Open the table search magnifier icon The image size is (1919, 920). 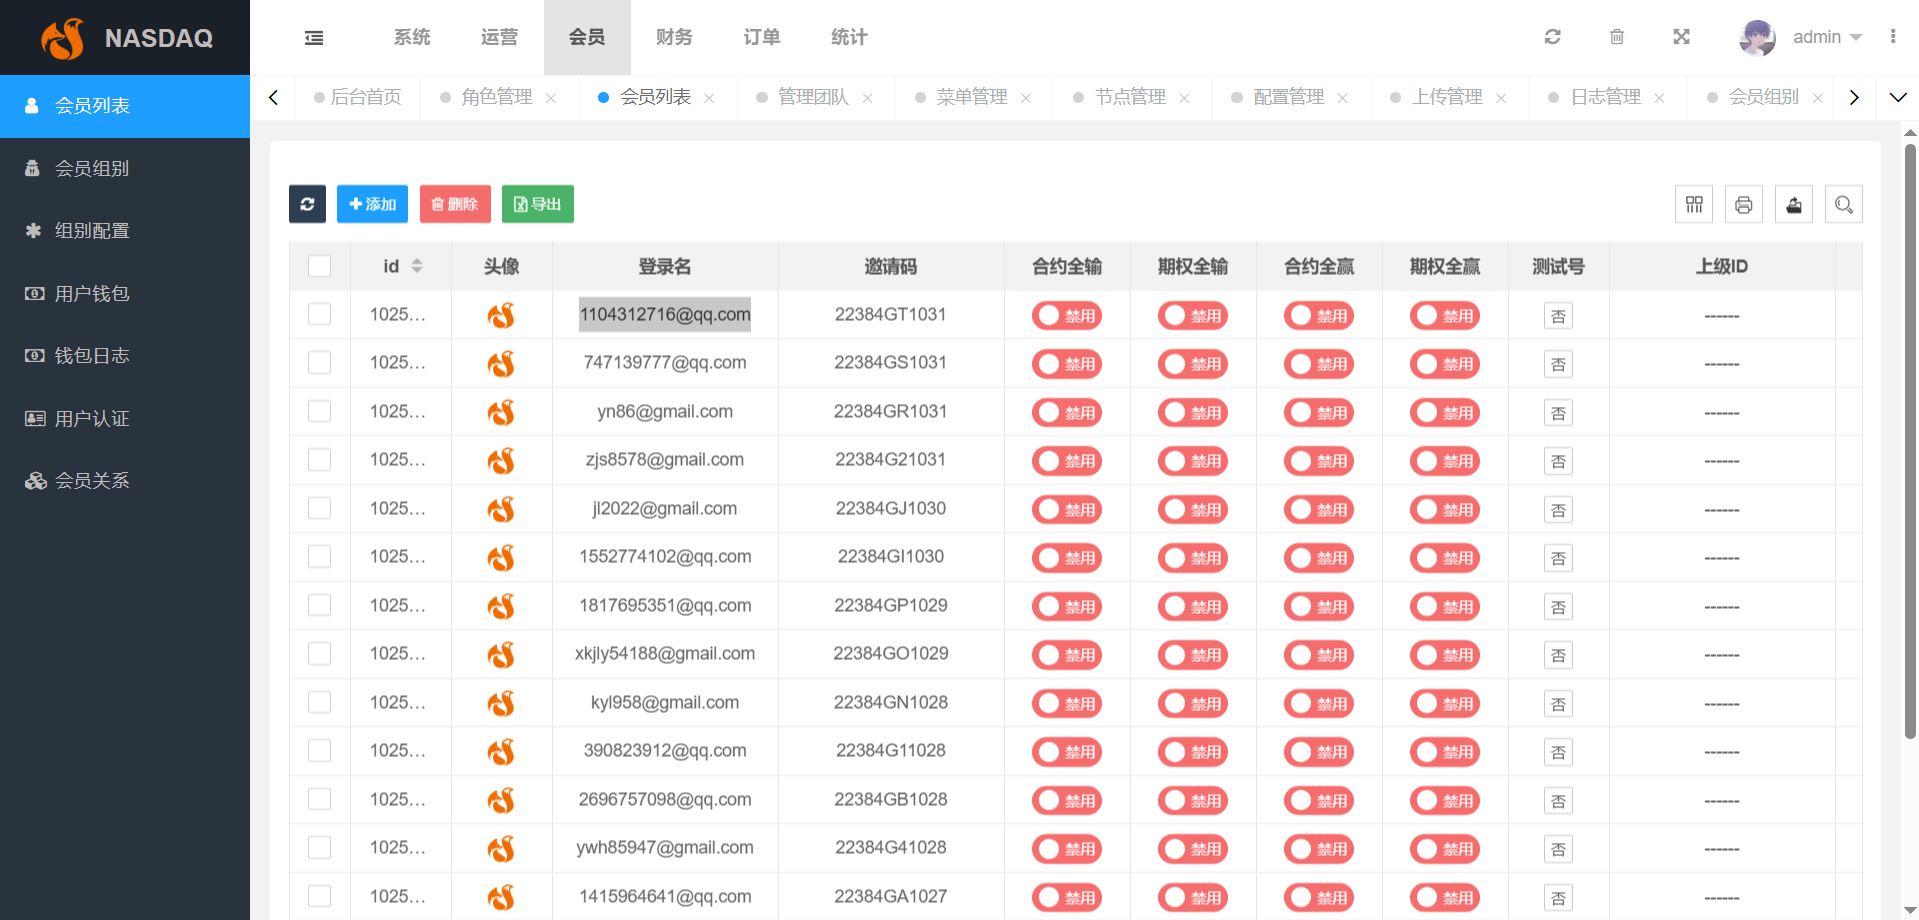click(1843, 205)
